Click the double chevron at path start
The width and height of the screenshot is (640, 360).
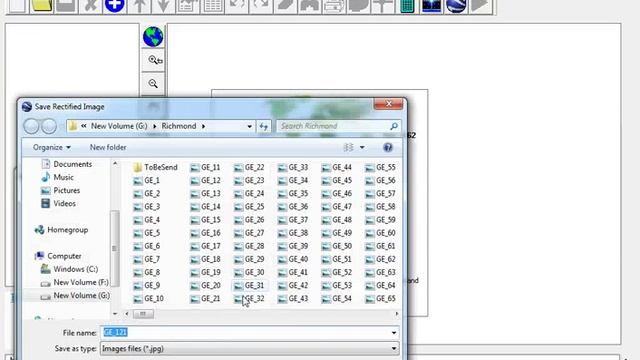coord(84,126)
